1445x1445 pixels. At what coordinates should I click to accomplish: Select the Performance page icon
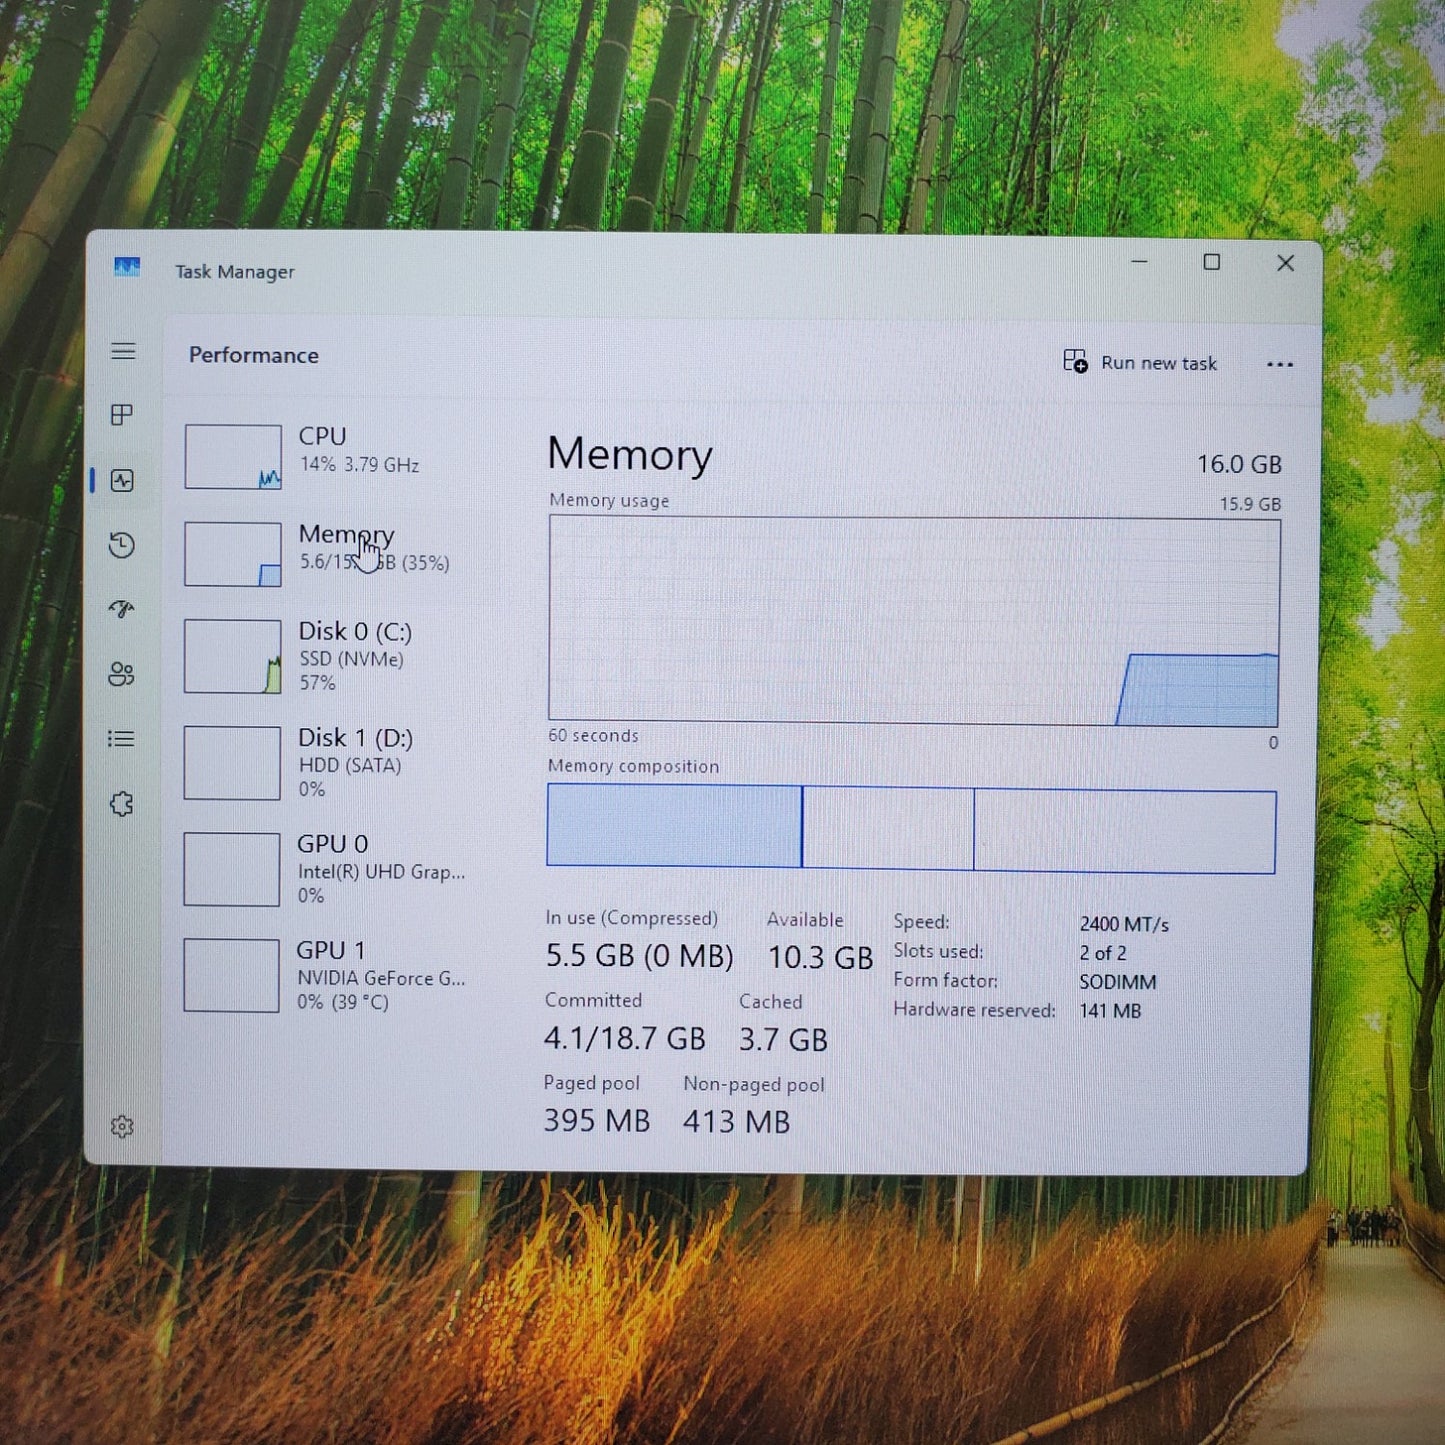(x=122, y=481)
